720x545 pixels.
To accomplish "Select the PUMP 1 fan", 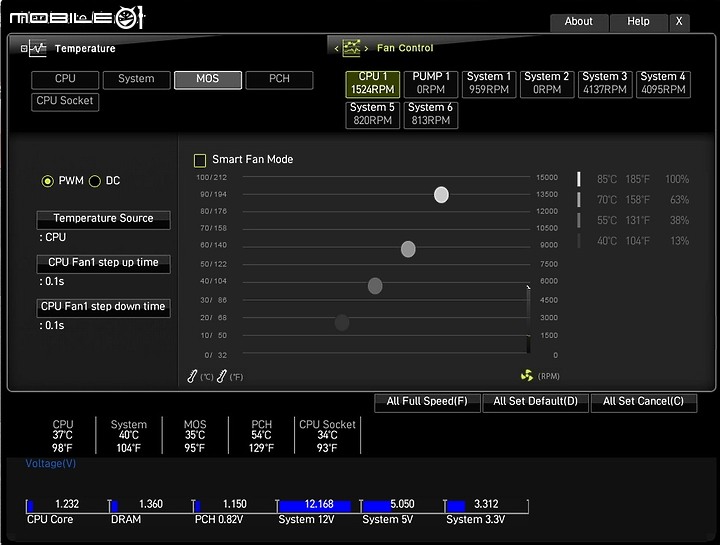I will click(431, 84).
